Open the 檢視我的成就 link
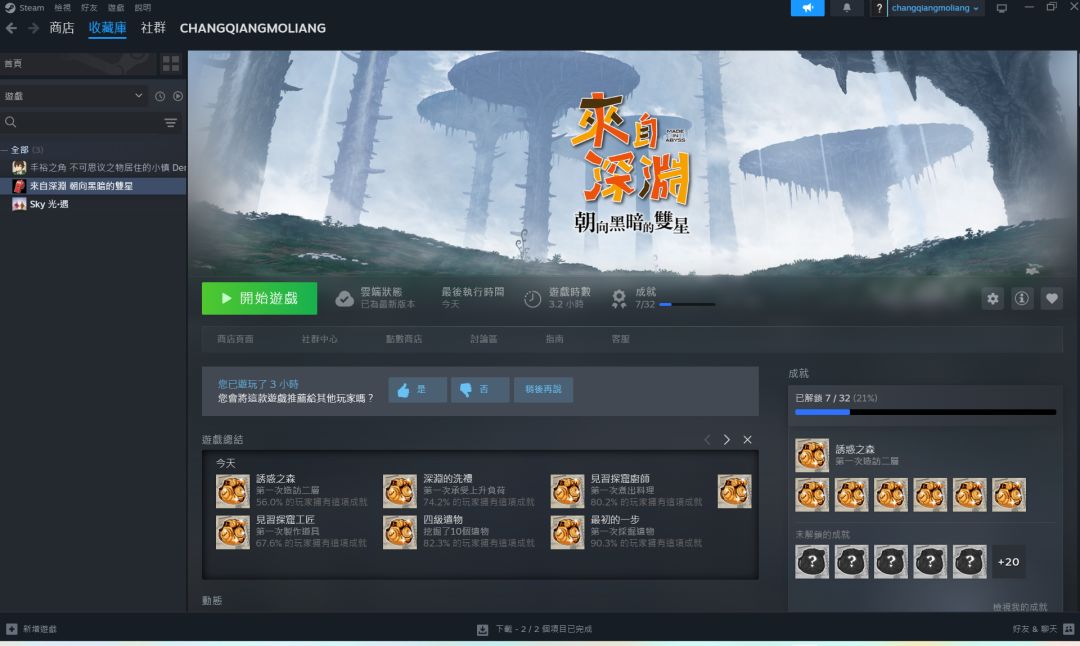The height and width of the screenshot is (646, 1080). coord(1020,607)
